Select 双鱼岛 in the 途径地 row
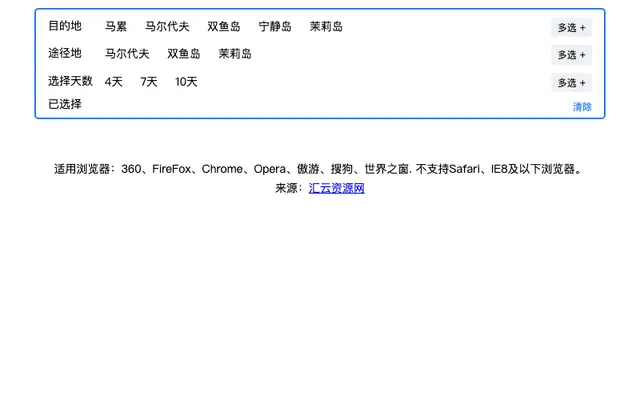The height and width of the screenshot is (400, 640). click(184, 53)
